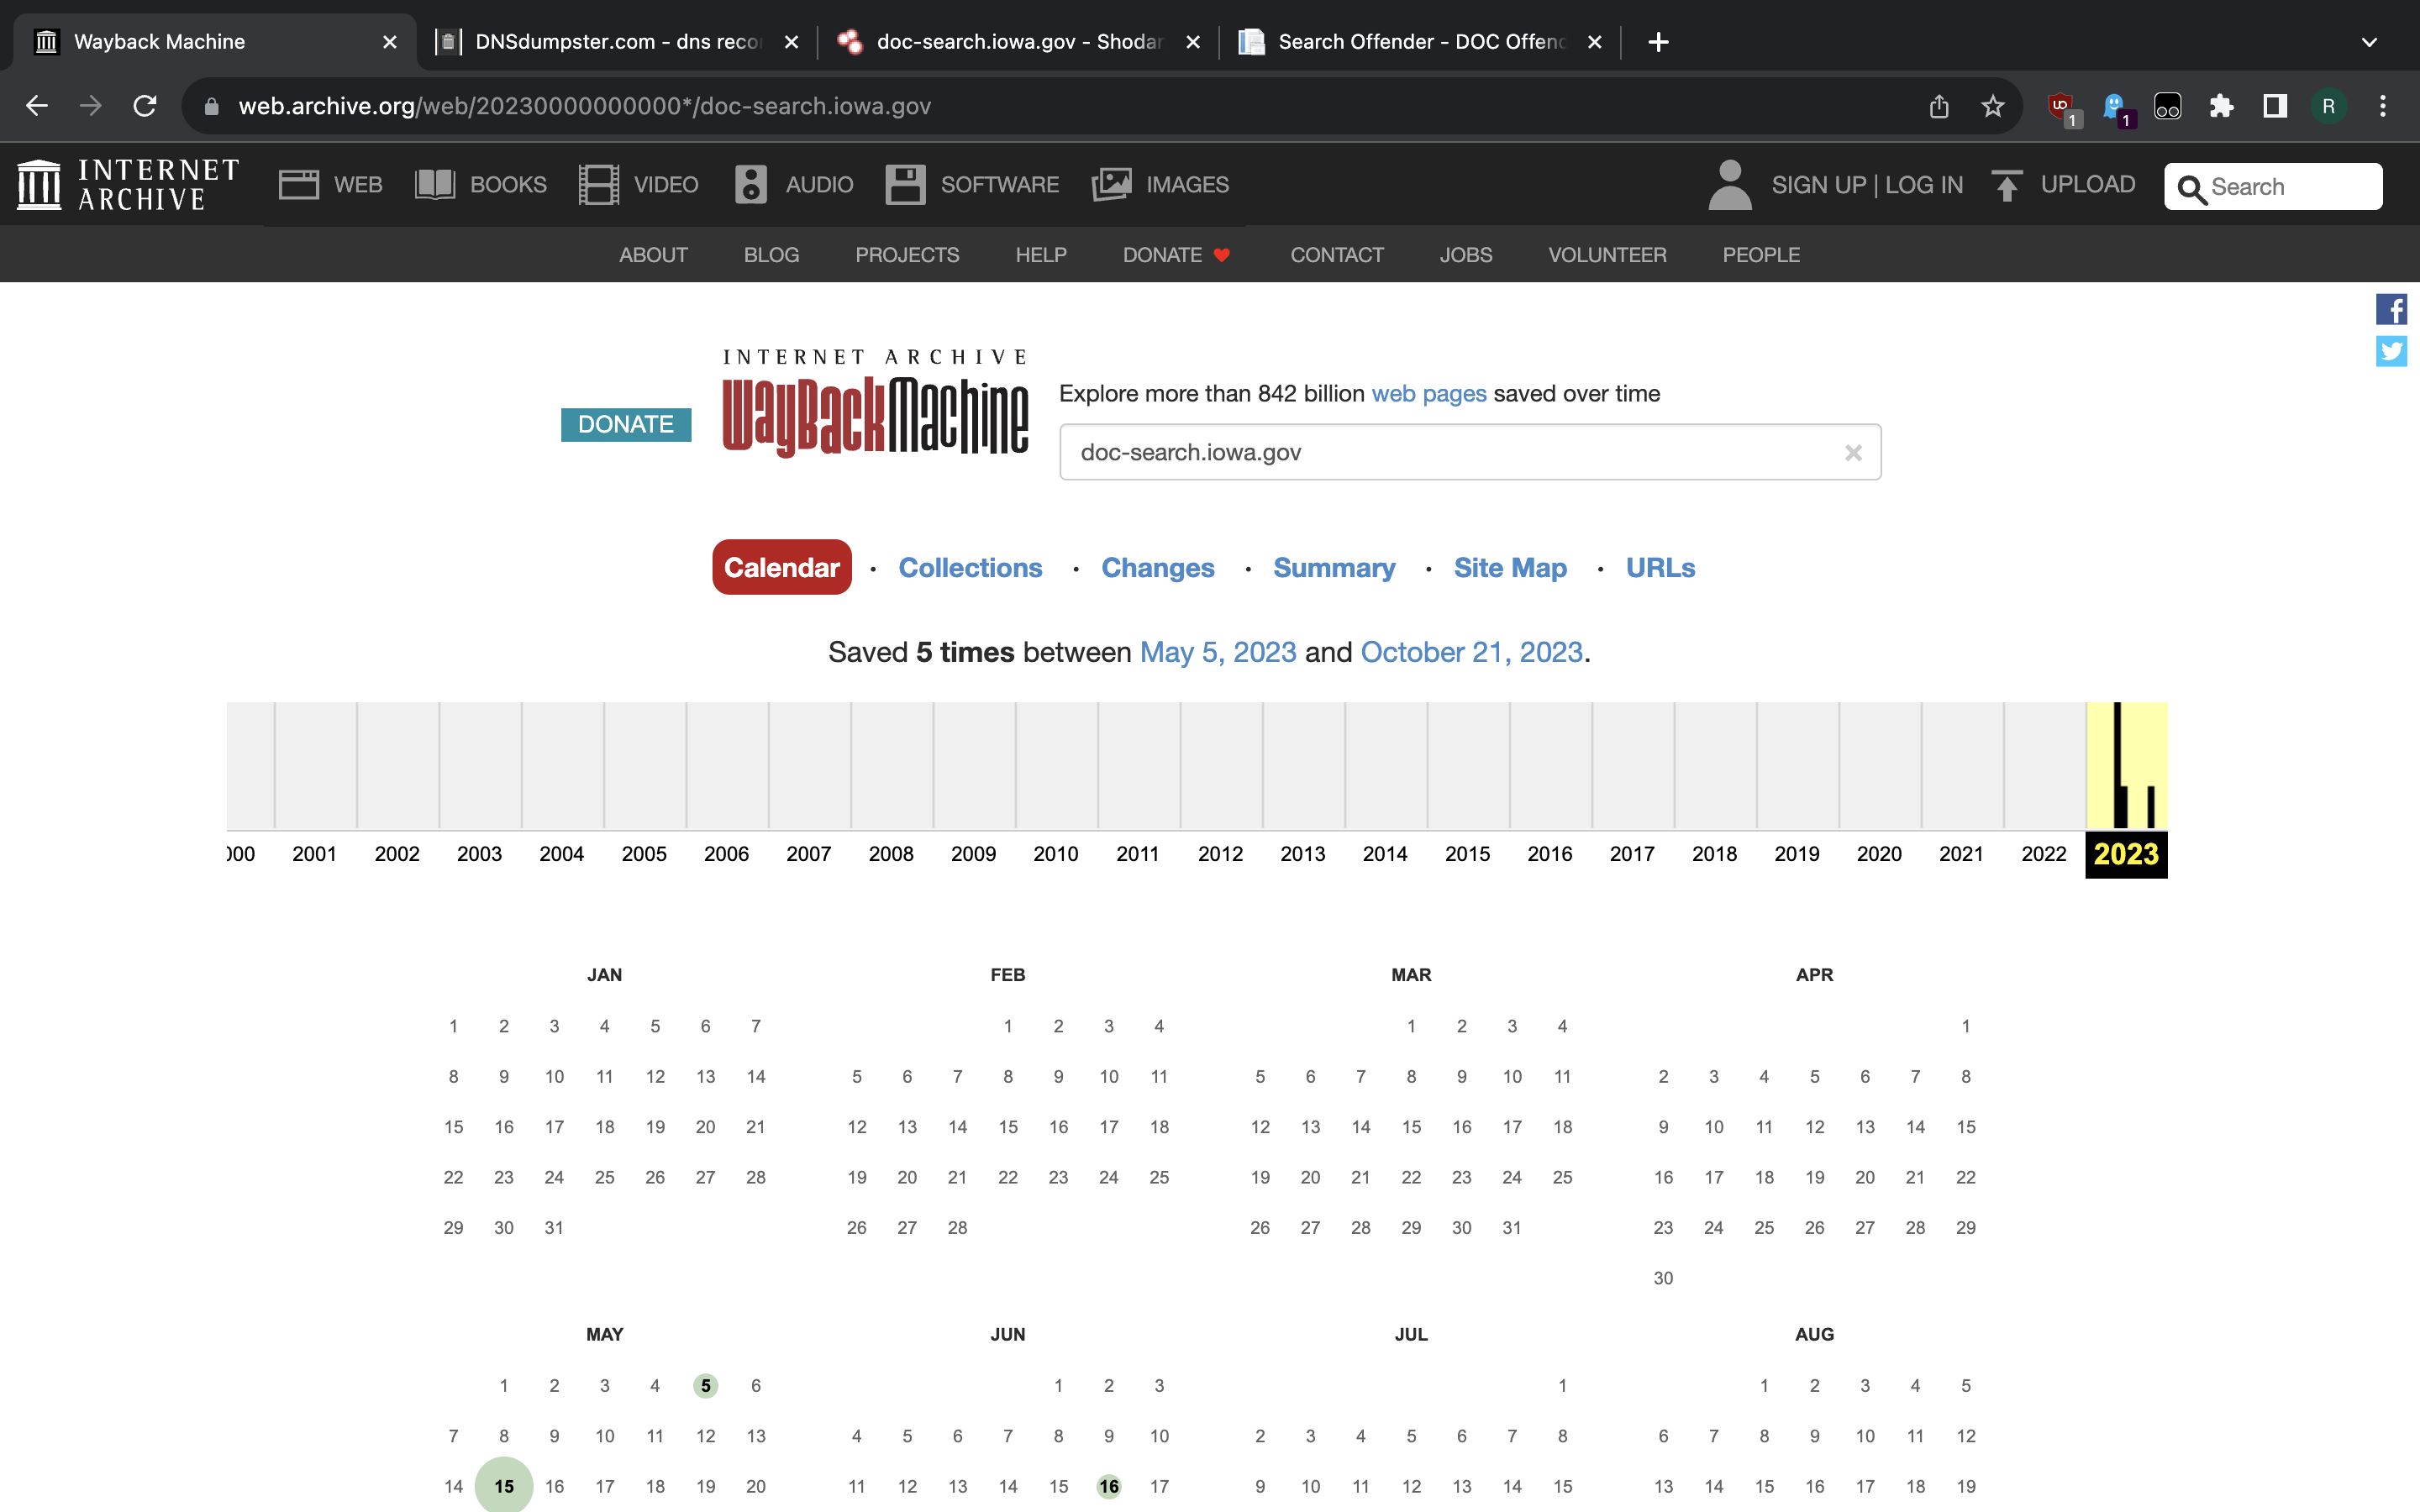Close the Search Offender tab
This screenshot has width=2420, height=1512.
click(1595, 42)
